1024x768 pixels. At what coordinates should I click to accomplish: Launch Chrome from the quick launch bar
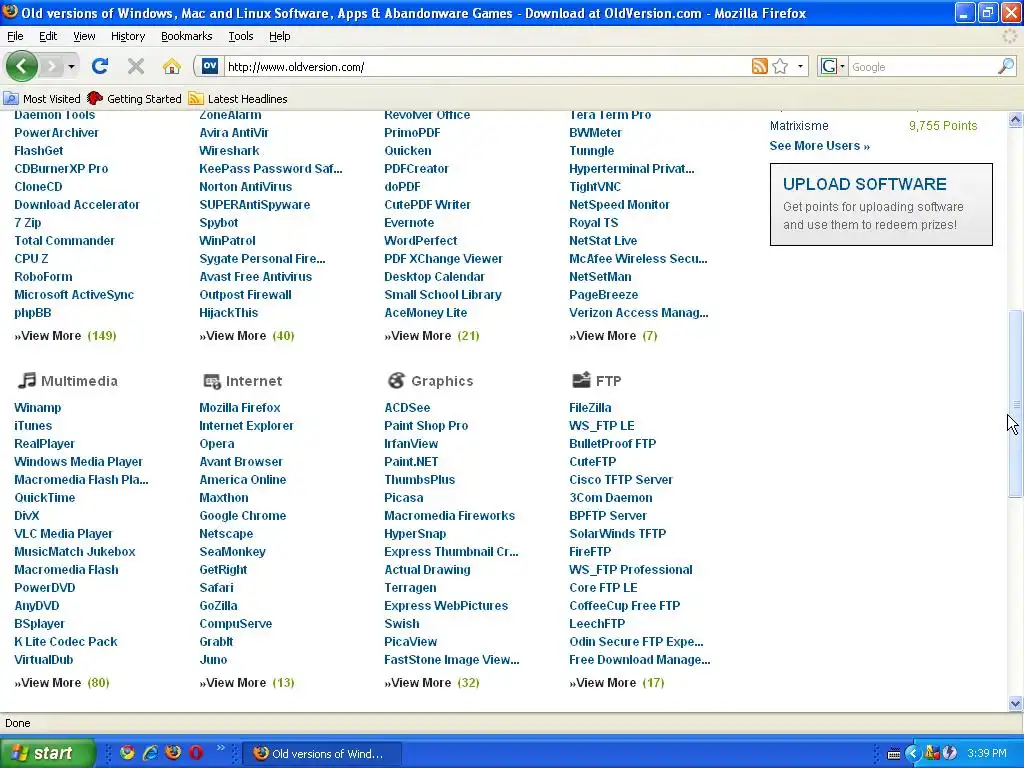[x=127, y=753]
